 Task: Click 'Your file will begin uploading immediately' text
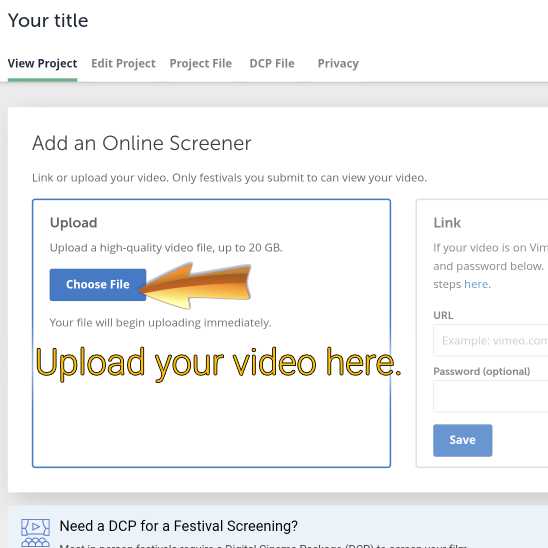coord(160,323)
